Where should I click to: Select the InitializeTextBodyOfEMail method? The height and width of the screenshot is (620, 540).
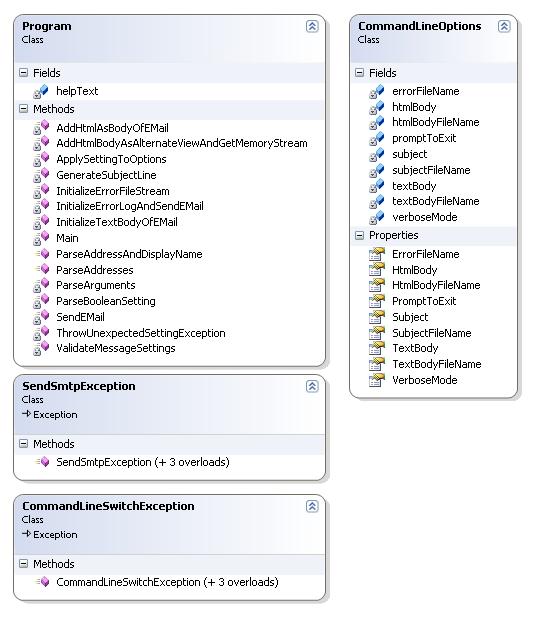pyautogui.click(x=117, y=222)
